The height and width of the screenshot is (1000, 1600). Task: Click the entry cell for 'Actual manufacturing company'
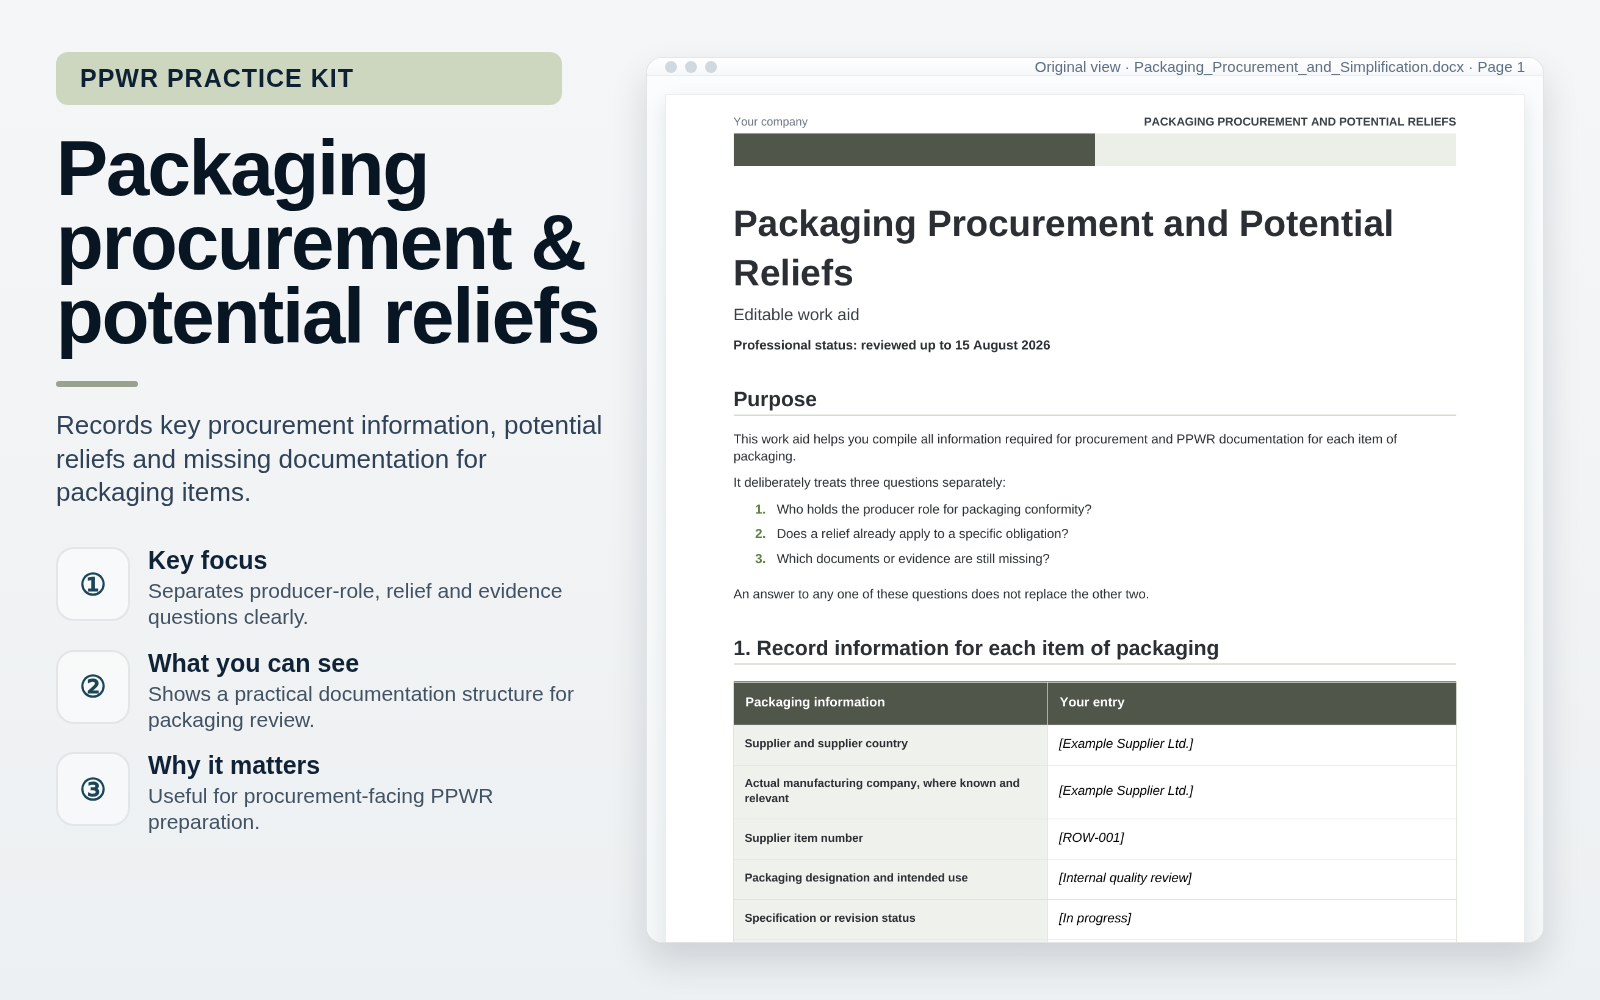tap(1252, 792)
